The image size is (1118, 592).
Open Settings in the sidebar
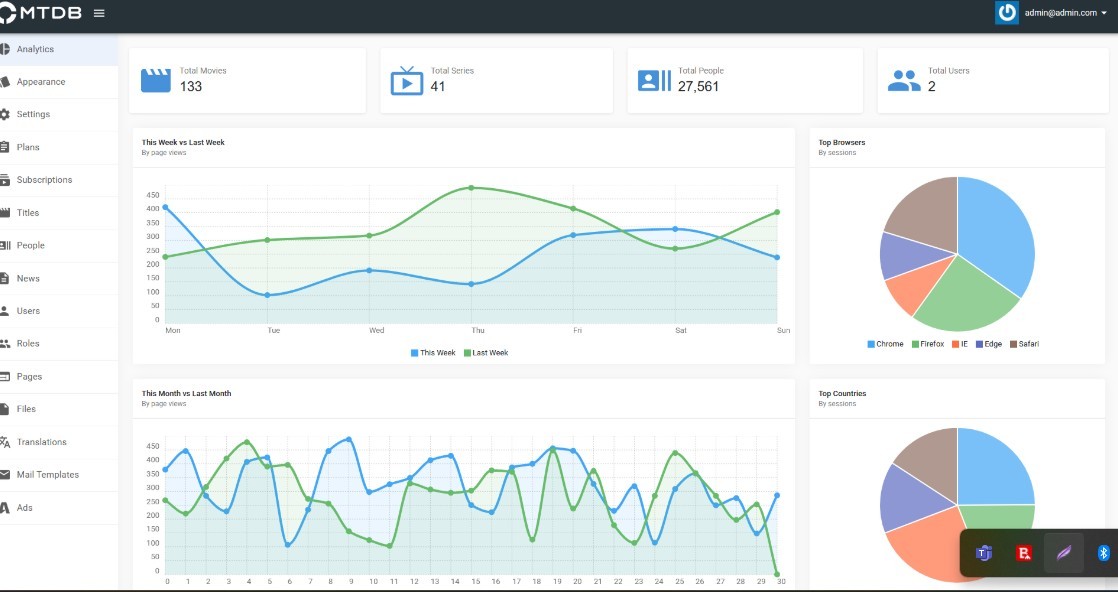coord(58,114)
